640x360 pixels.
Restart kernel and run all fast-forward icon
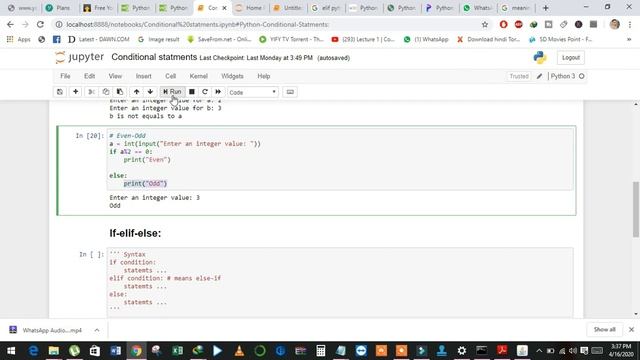[218, 92]
